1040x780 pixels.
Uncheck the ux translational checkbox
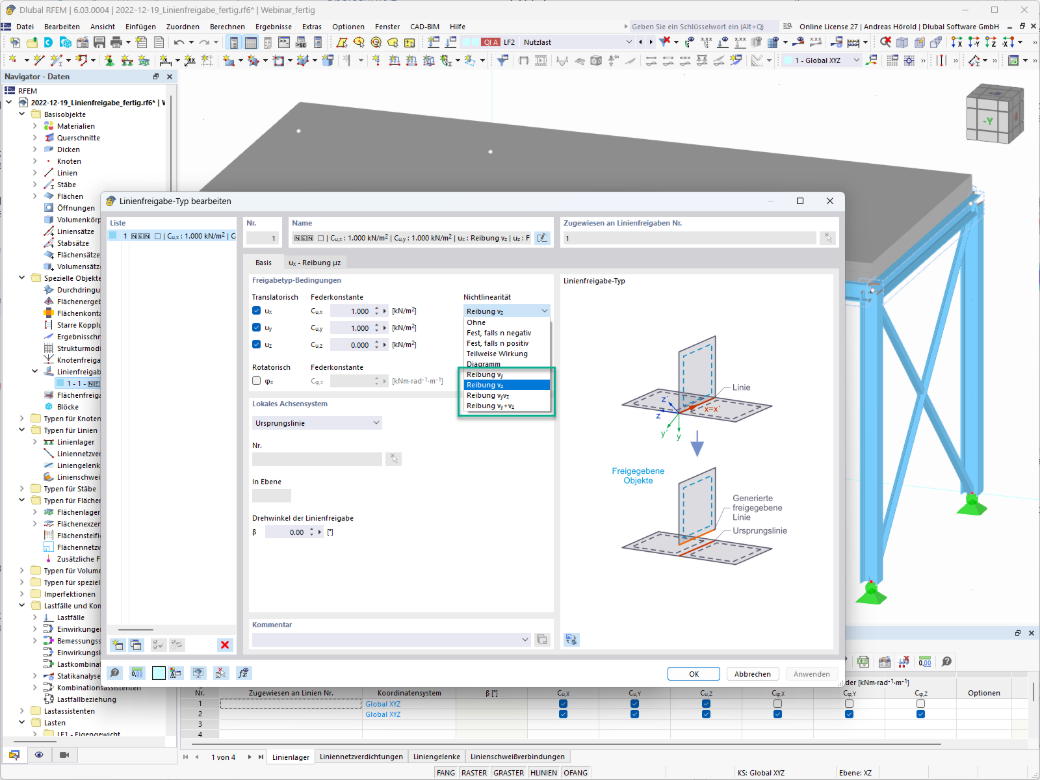257,310
